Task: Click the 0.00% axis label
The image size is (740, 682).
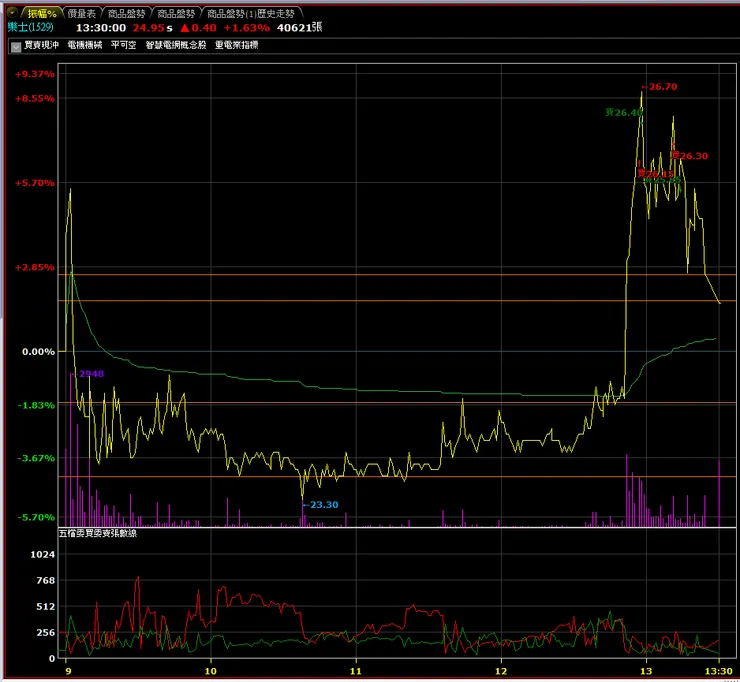Action: (38, 352)
